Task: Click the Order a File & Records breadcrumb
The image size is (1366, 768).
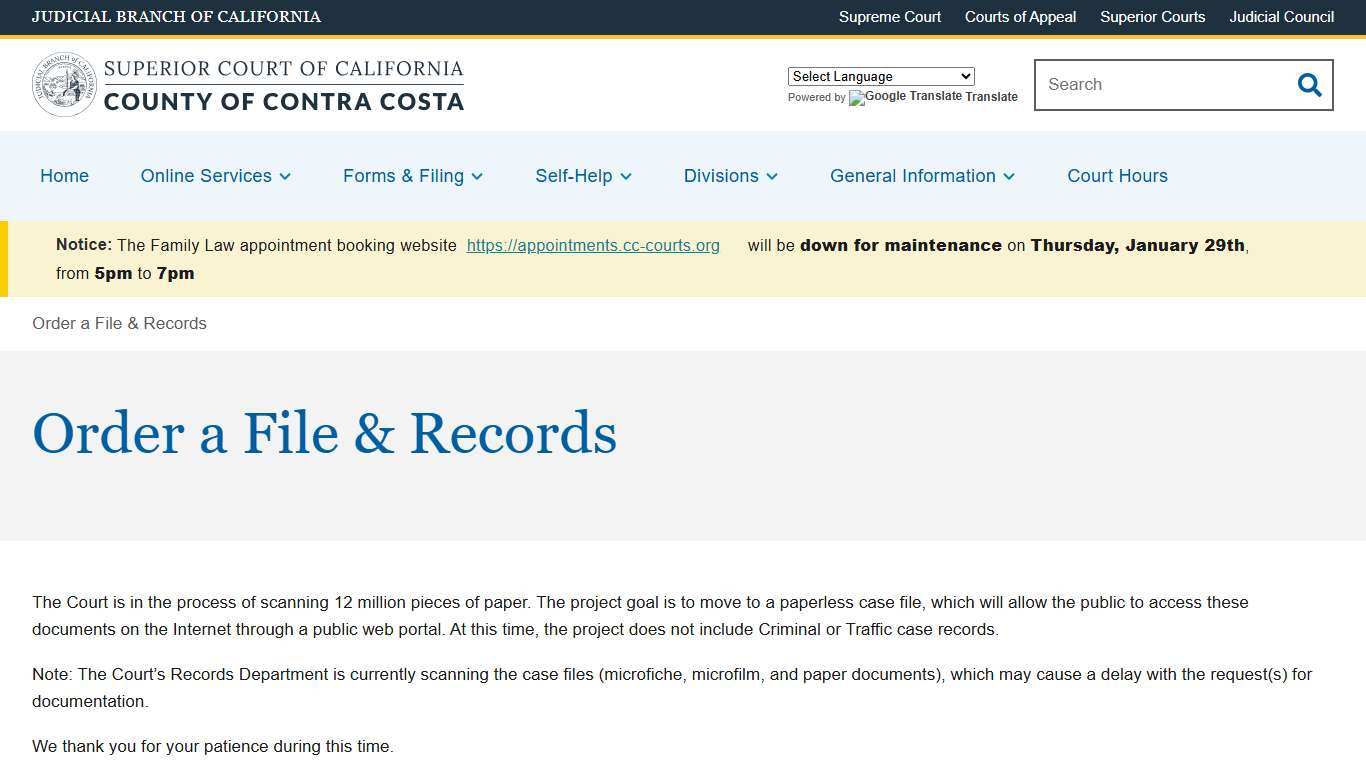Action: (x=119, y=323)
